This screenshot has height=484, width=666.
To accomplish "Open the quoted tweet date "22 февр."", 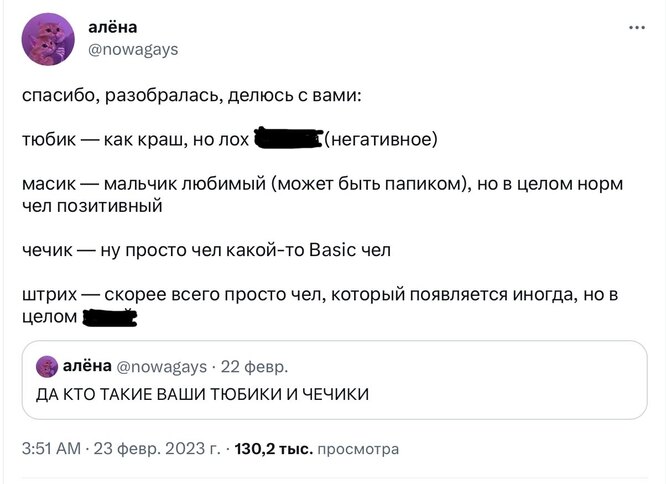I will click(x=253, y=367).
